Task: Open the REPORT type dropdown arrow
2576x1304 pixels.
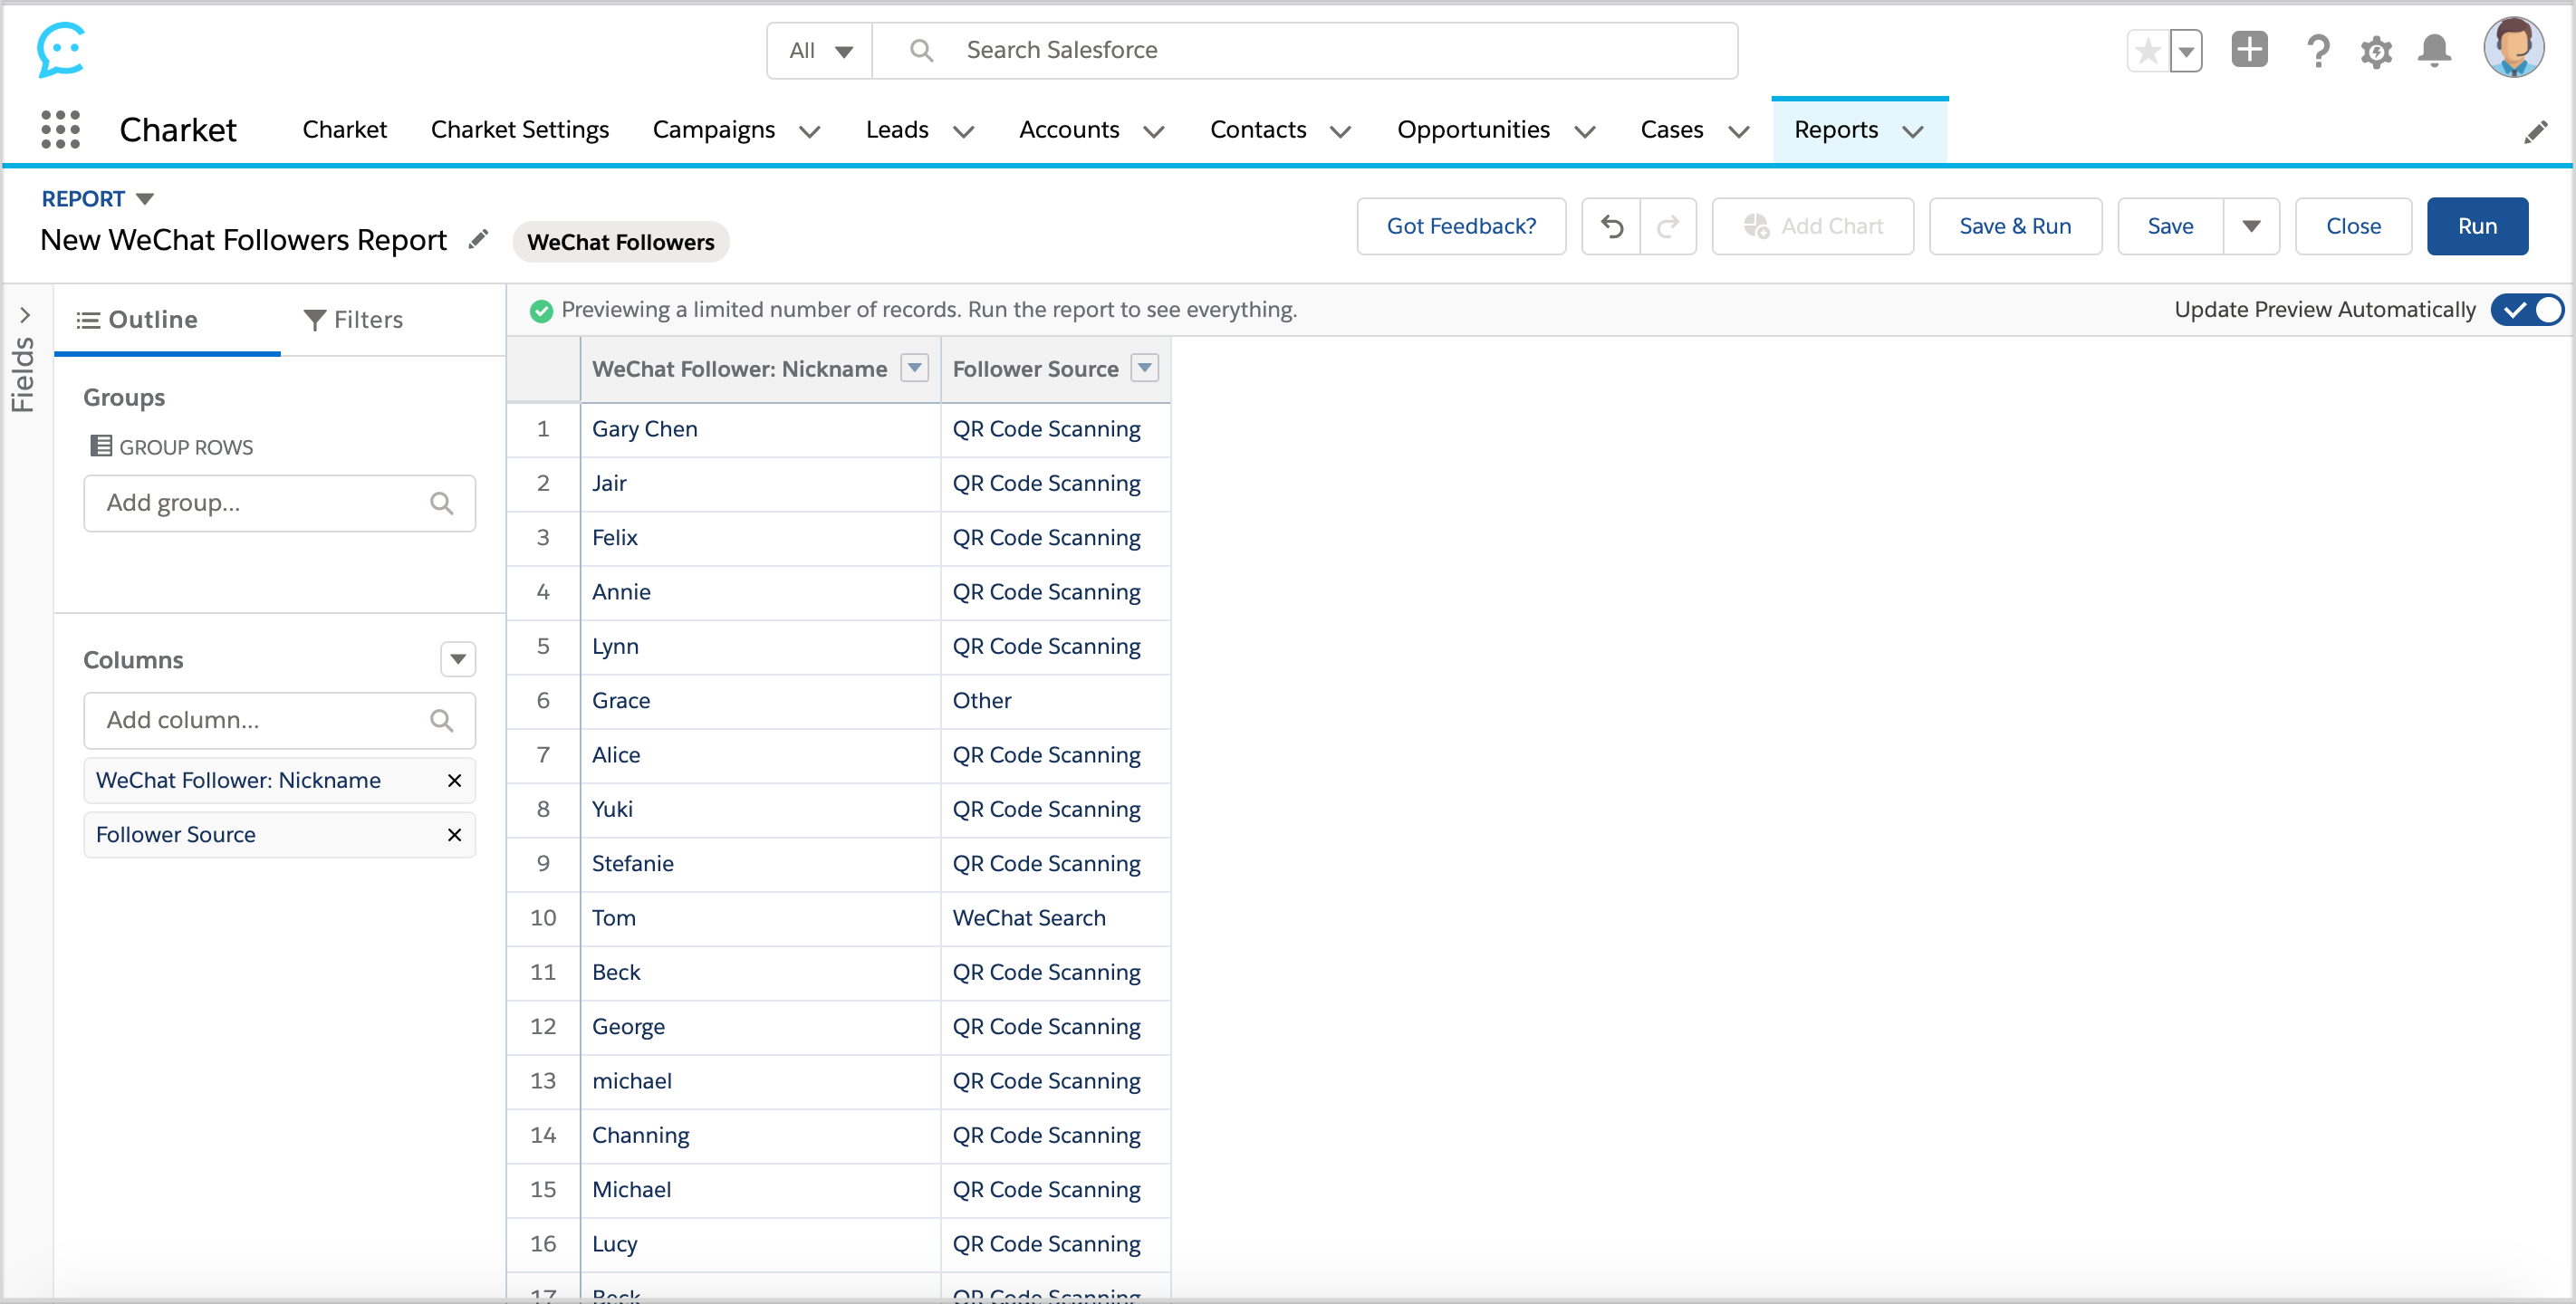Action: pos(145,199)
